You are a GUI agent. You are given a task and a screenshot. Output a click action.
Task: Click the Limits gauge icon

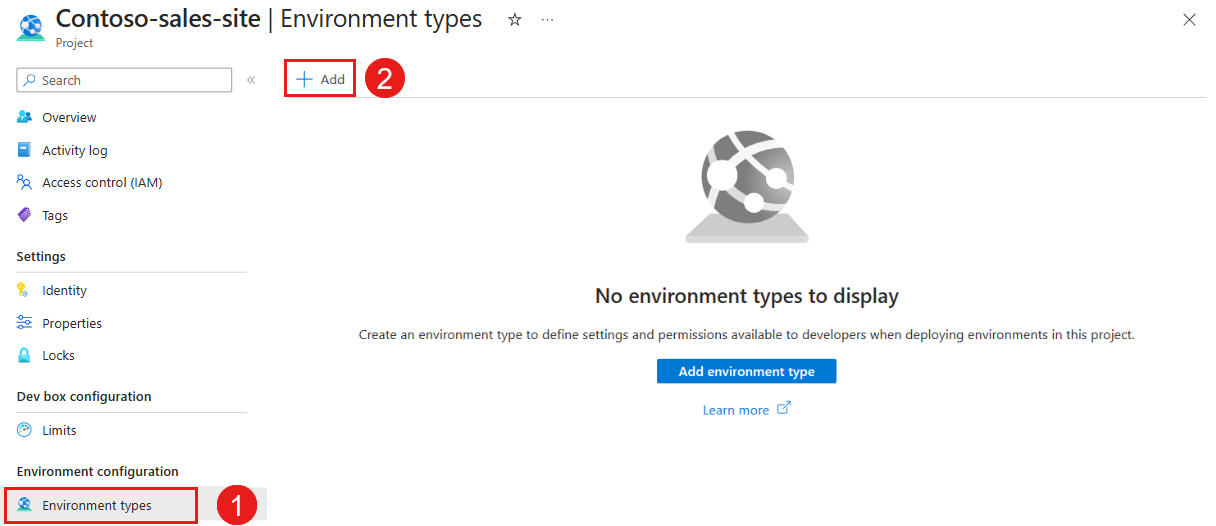[25, 430]
